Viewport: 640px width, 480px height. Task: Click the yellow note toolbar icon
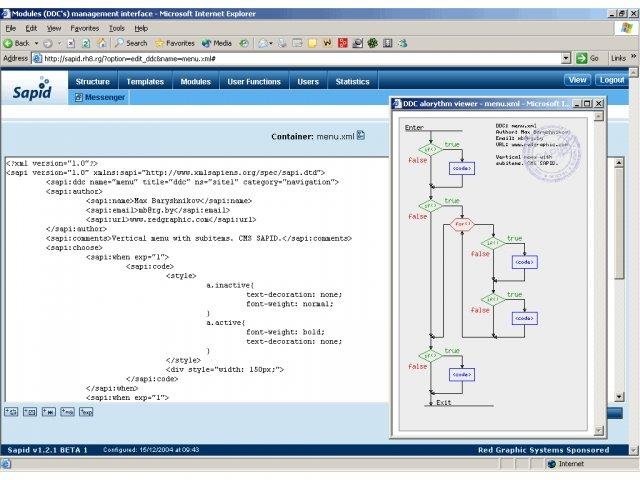point(313,43)
